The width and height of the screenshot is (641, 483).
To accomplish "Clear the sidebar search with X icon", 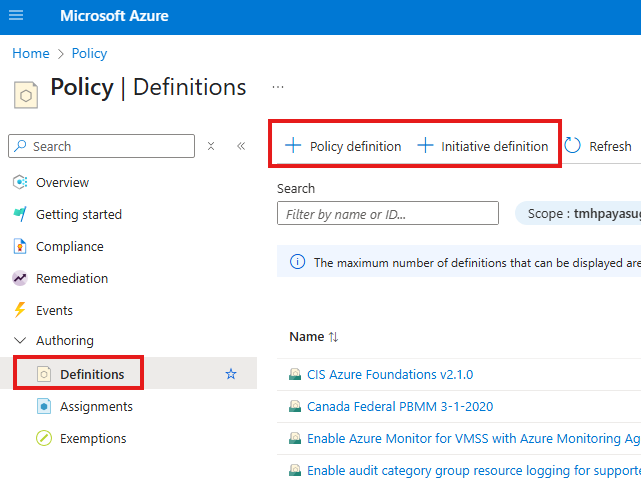I will (211, 146).
